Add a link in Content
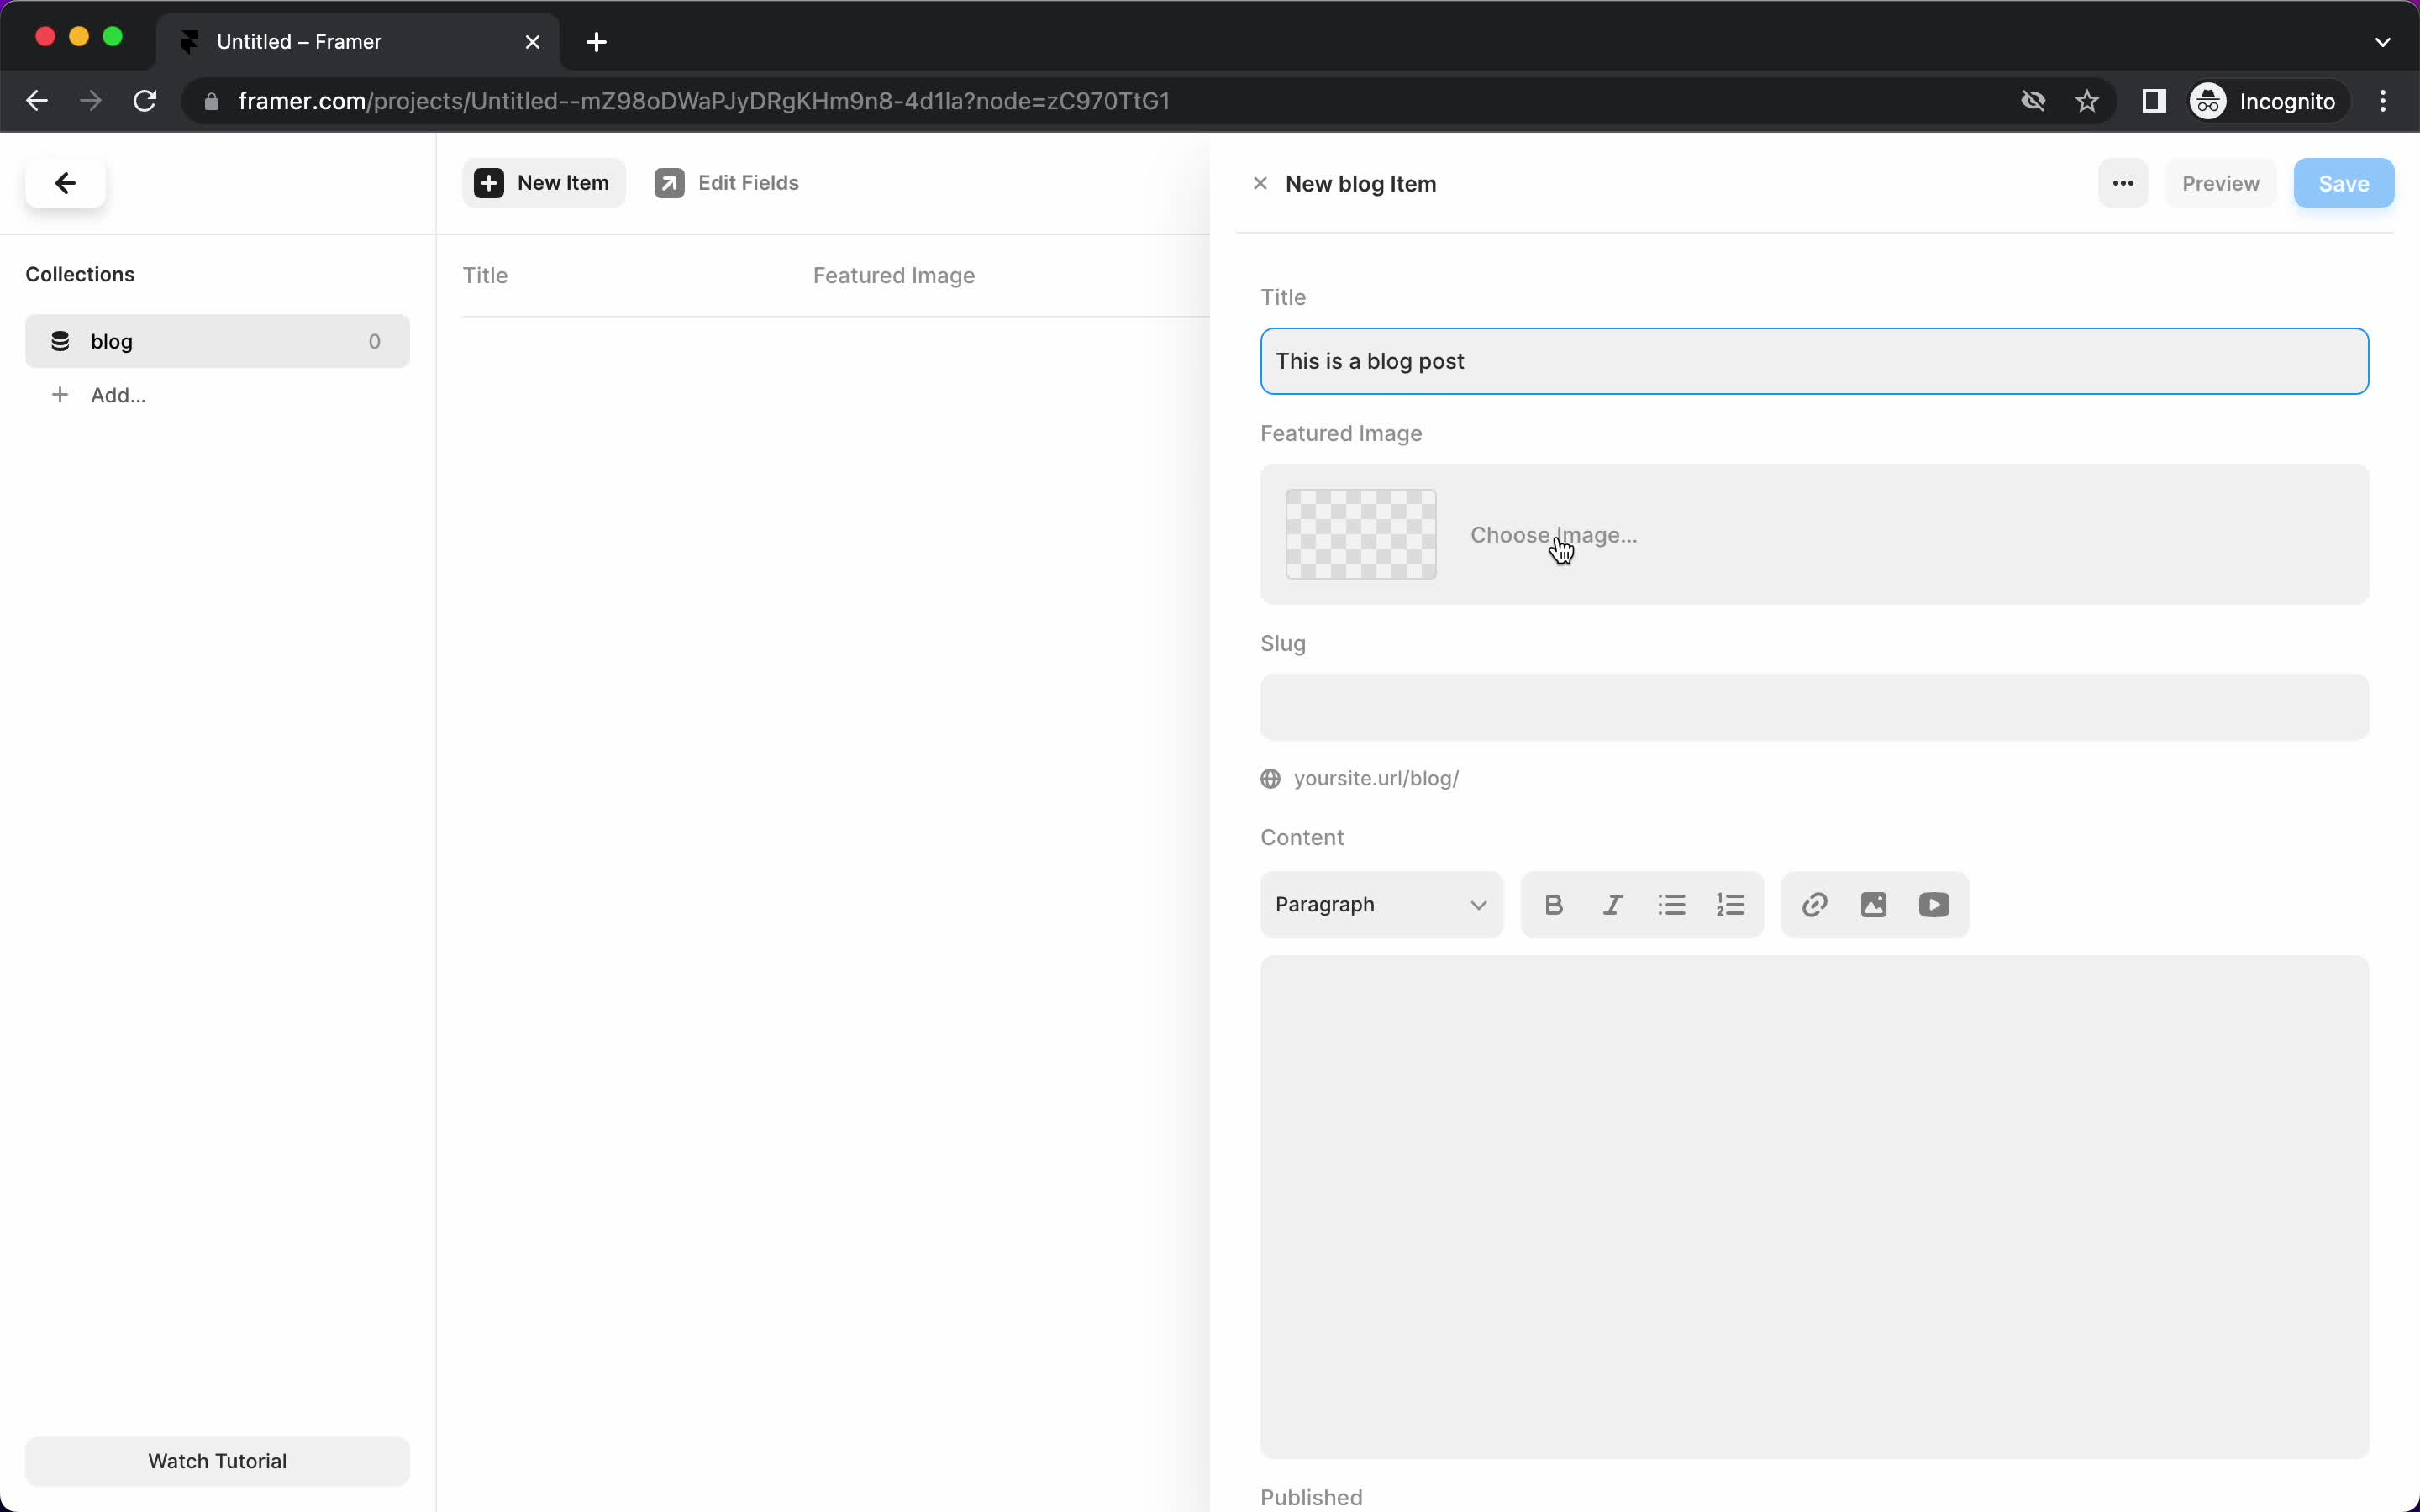The height and width of the screenshot is (1512, 2420). 1814,905
